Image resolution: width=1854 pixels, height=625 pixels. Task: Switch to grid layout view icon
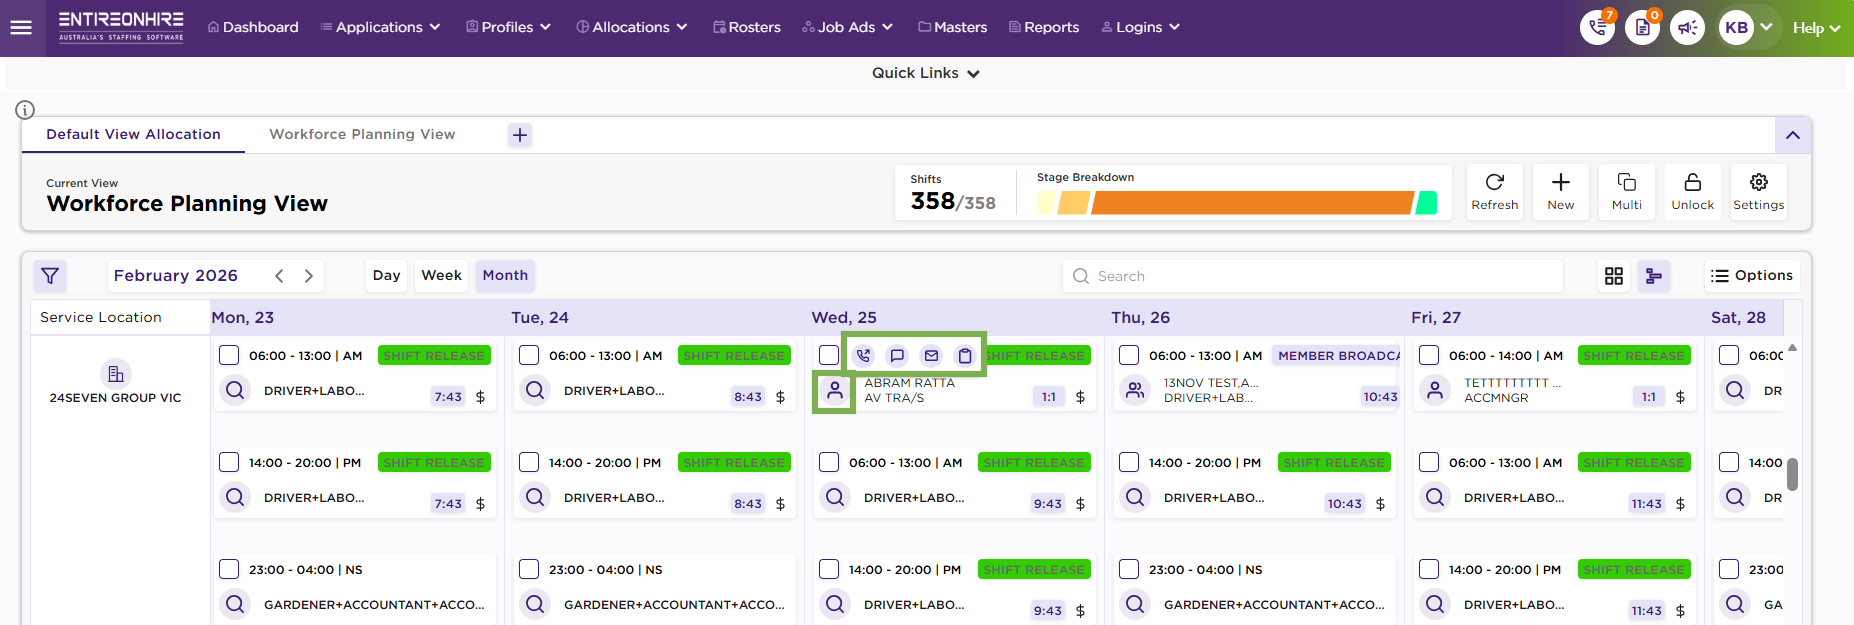click(x=1614, y=276)
